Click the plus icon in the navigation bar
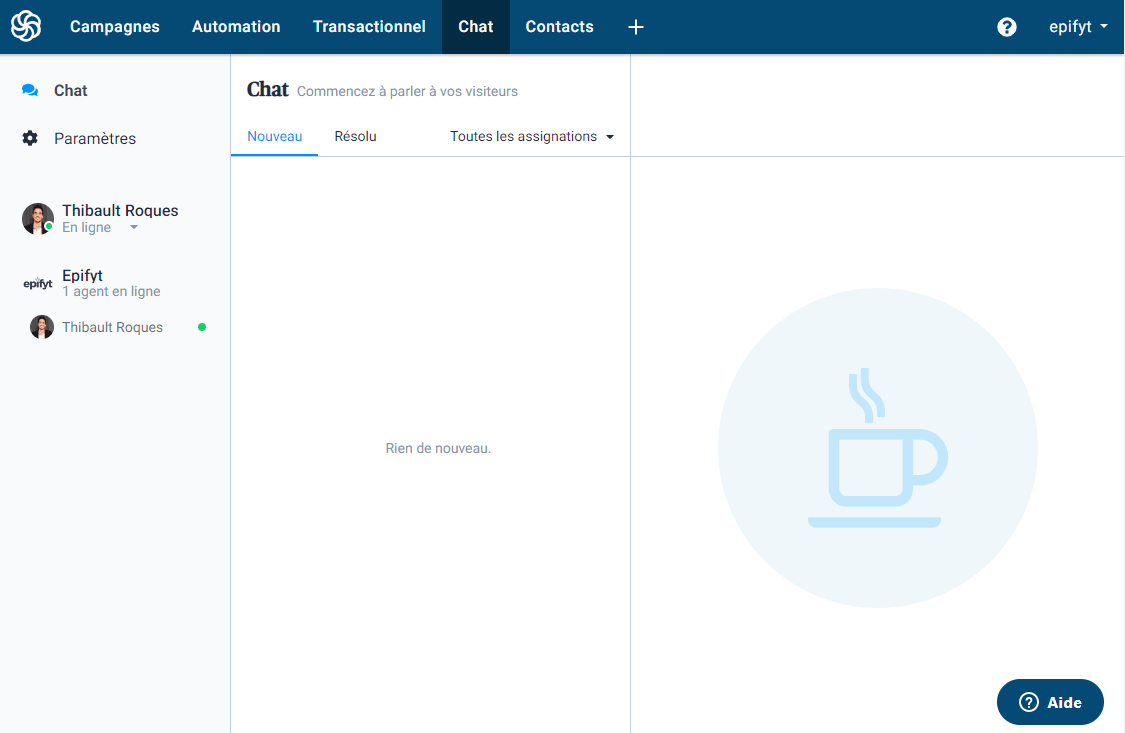Screen dimensions: 1125x733 click(x=635, y=27)
